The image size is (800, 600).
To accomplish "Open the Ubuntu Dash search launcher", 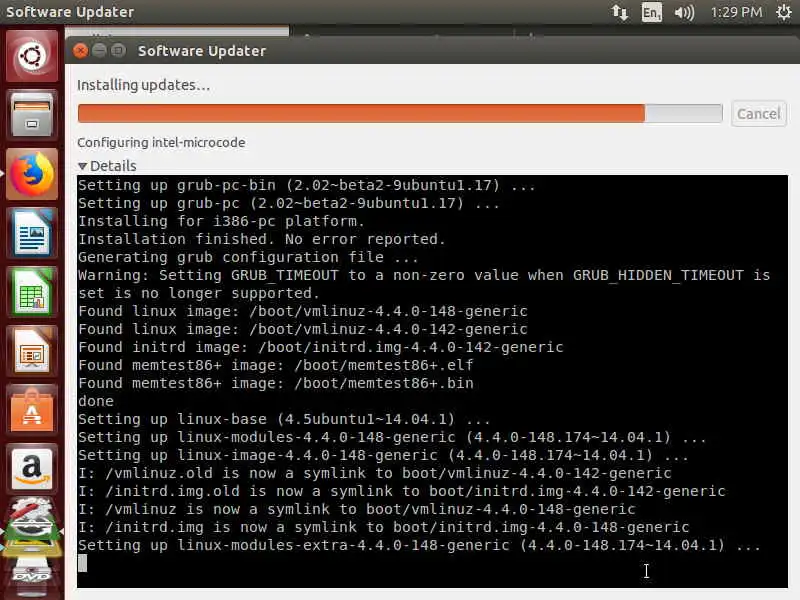I will [x=32, y=56].
